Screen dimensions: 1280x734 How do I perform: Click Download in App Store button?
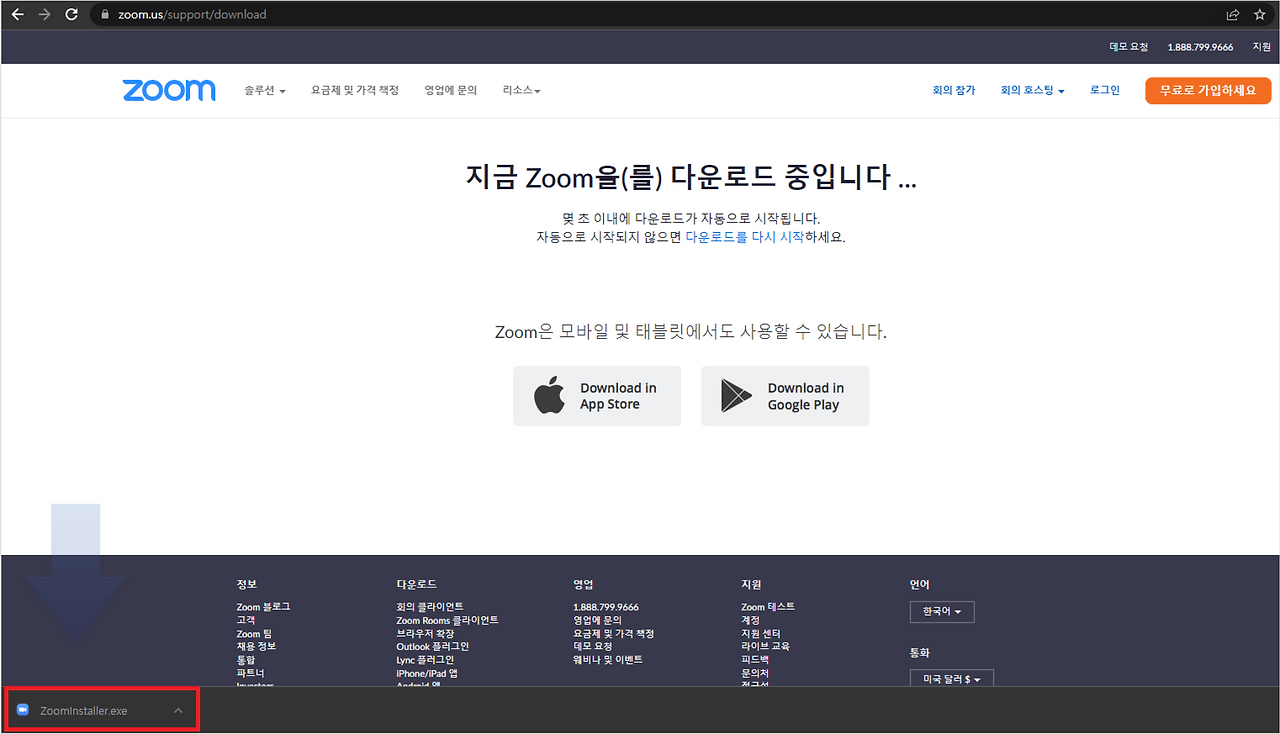(x=597, y=396)
